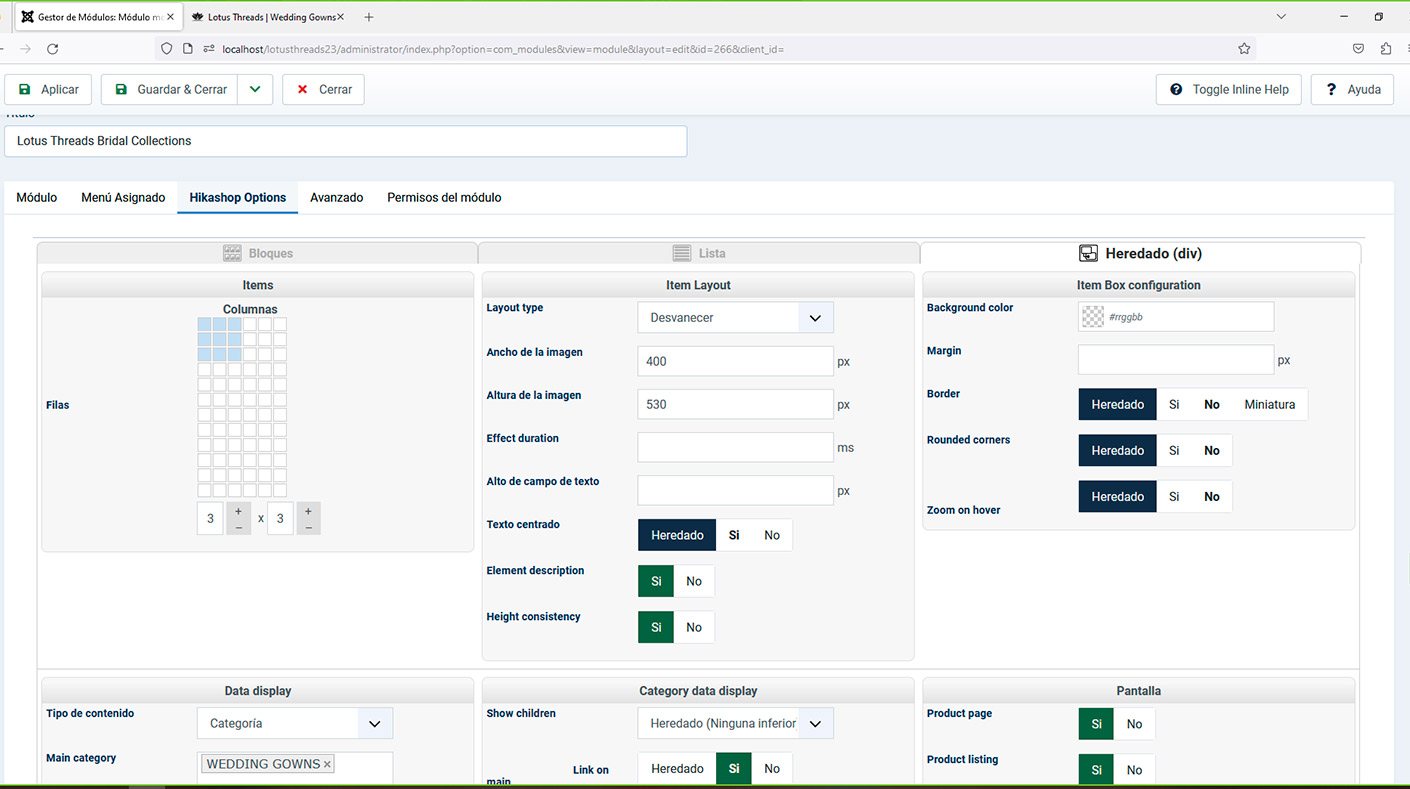Set Element description to No
The image size is (1410, 789).
point(693,581)
